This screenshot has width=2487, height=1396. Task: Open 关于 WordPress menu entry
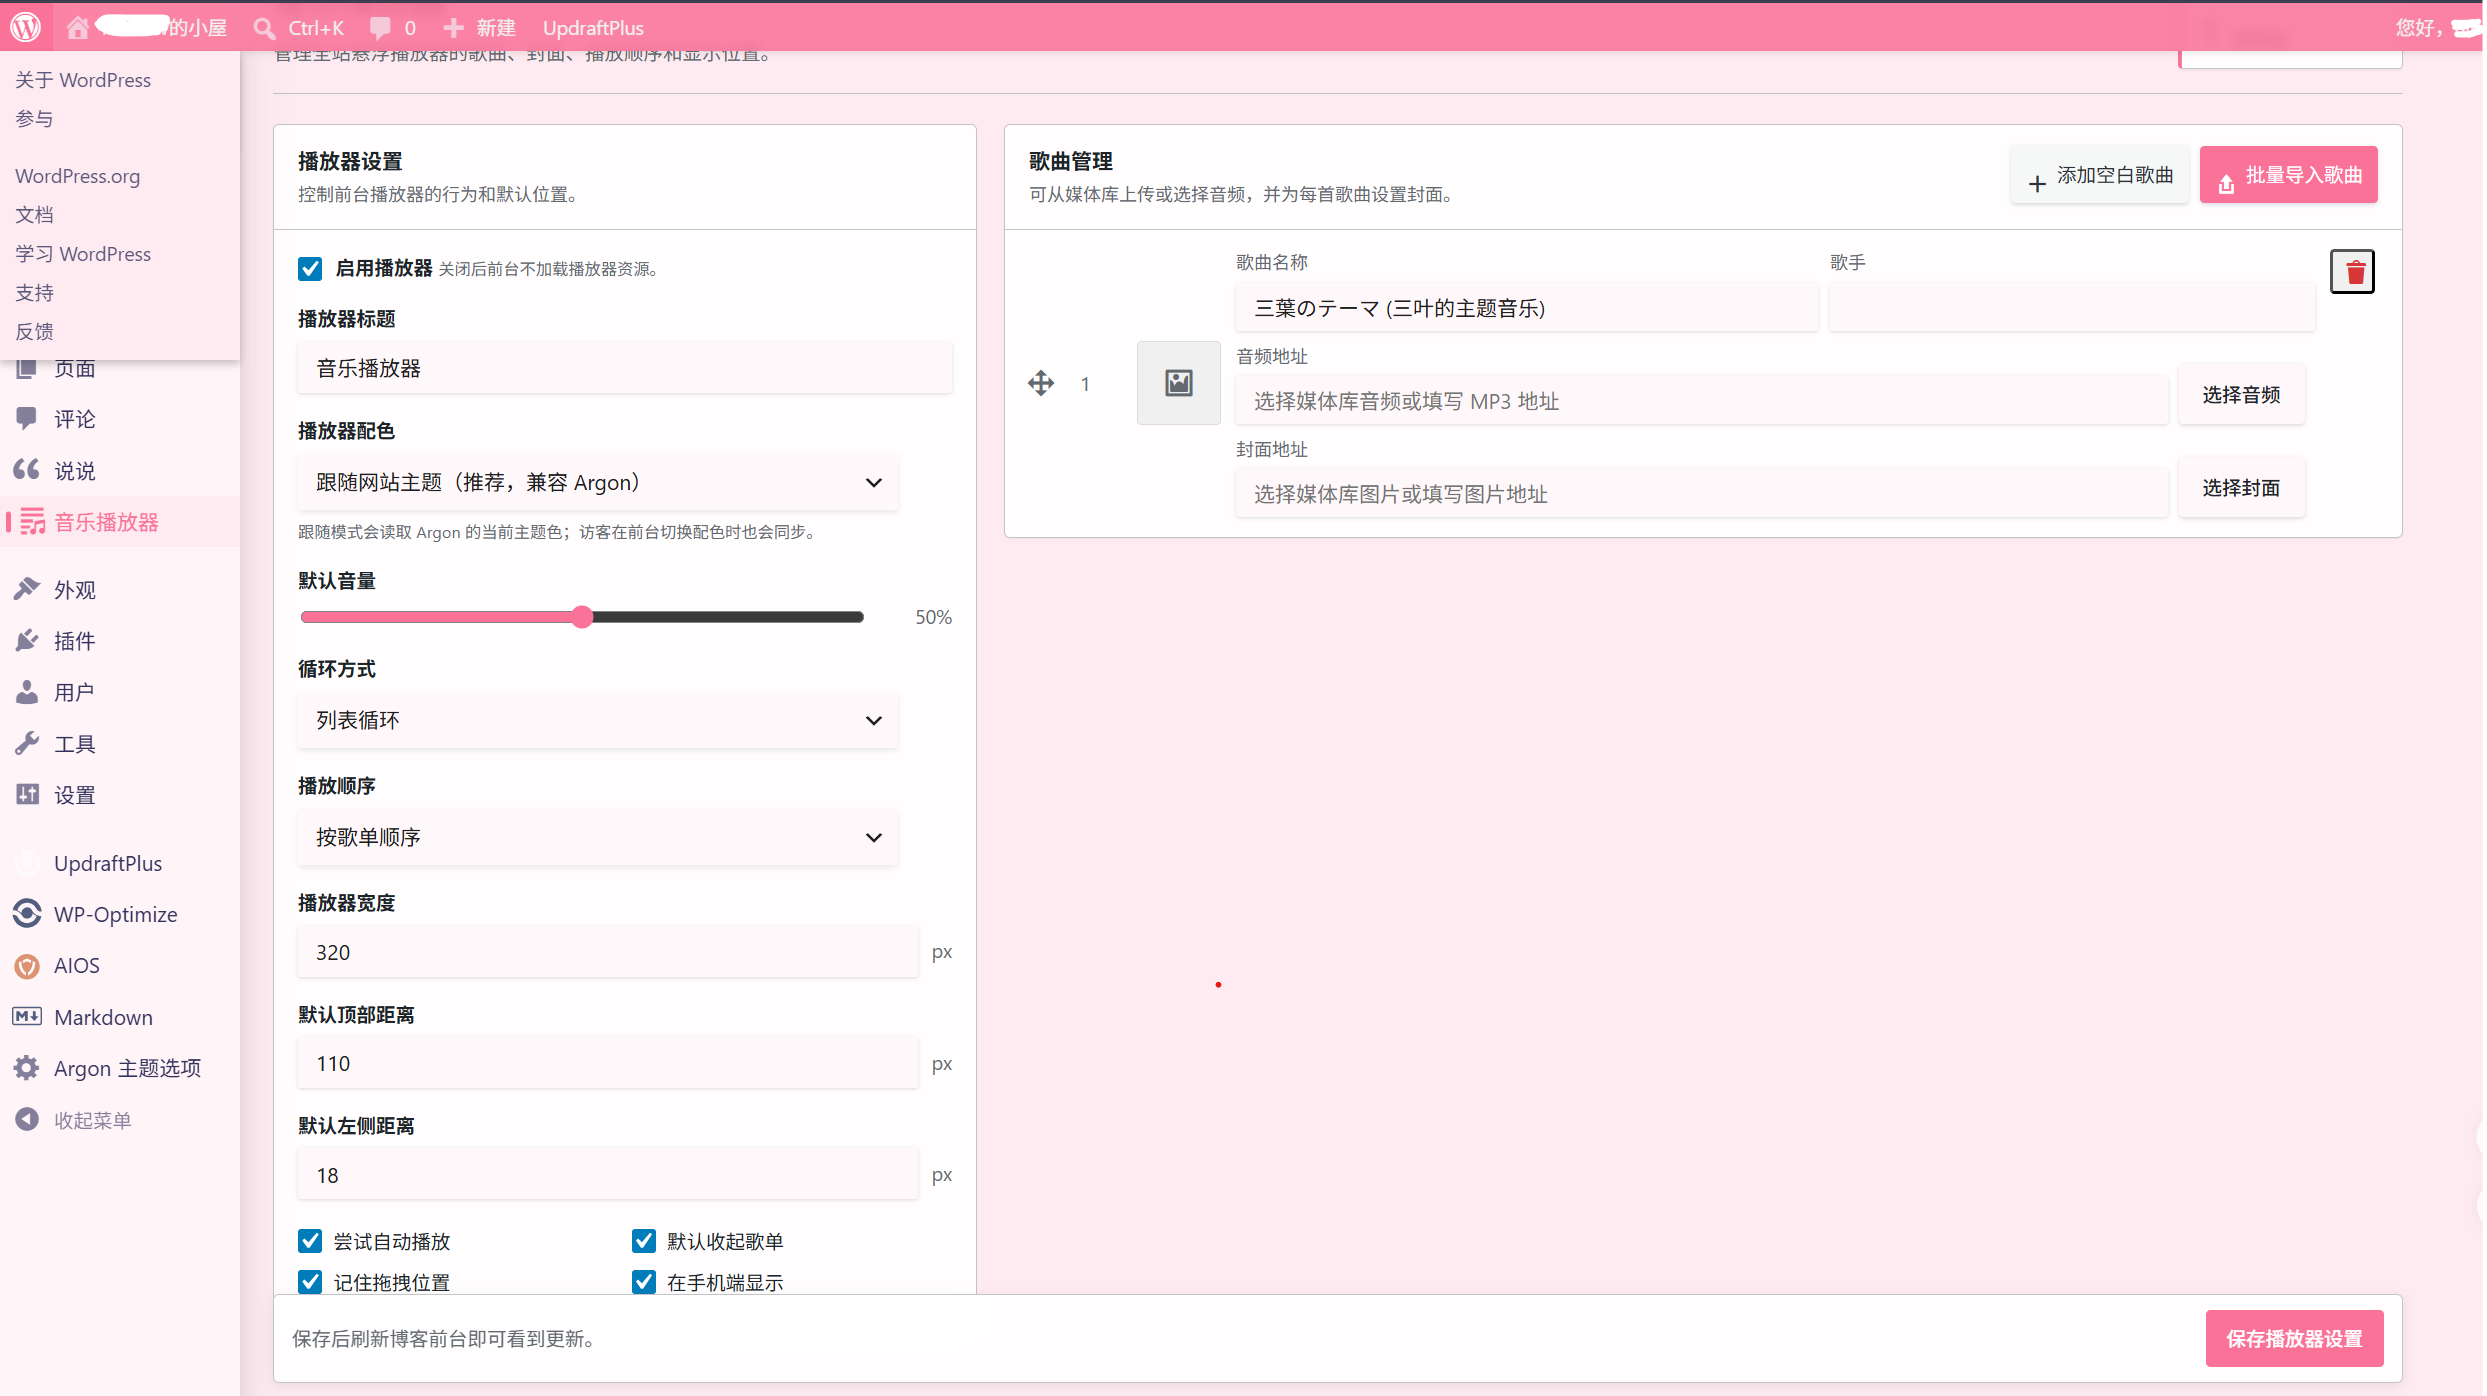pyautogui.click(x=83, y=80)
